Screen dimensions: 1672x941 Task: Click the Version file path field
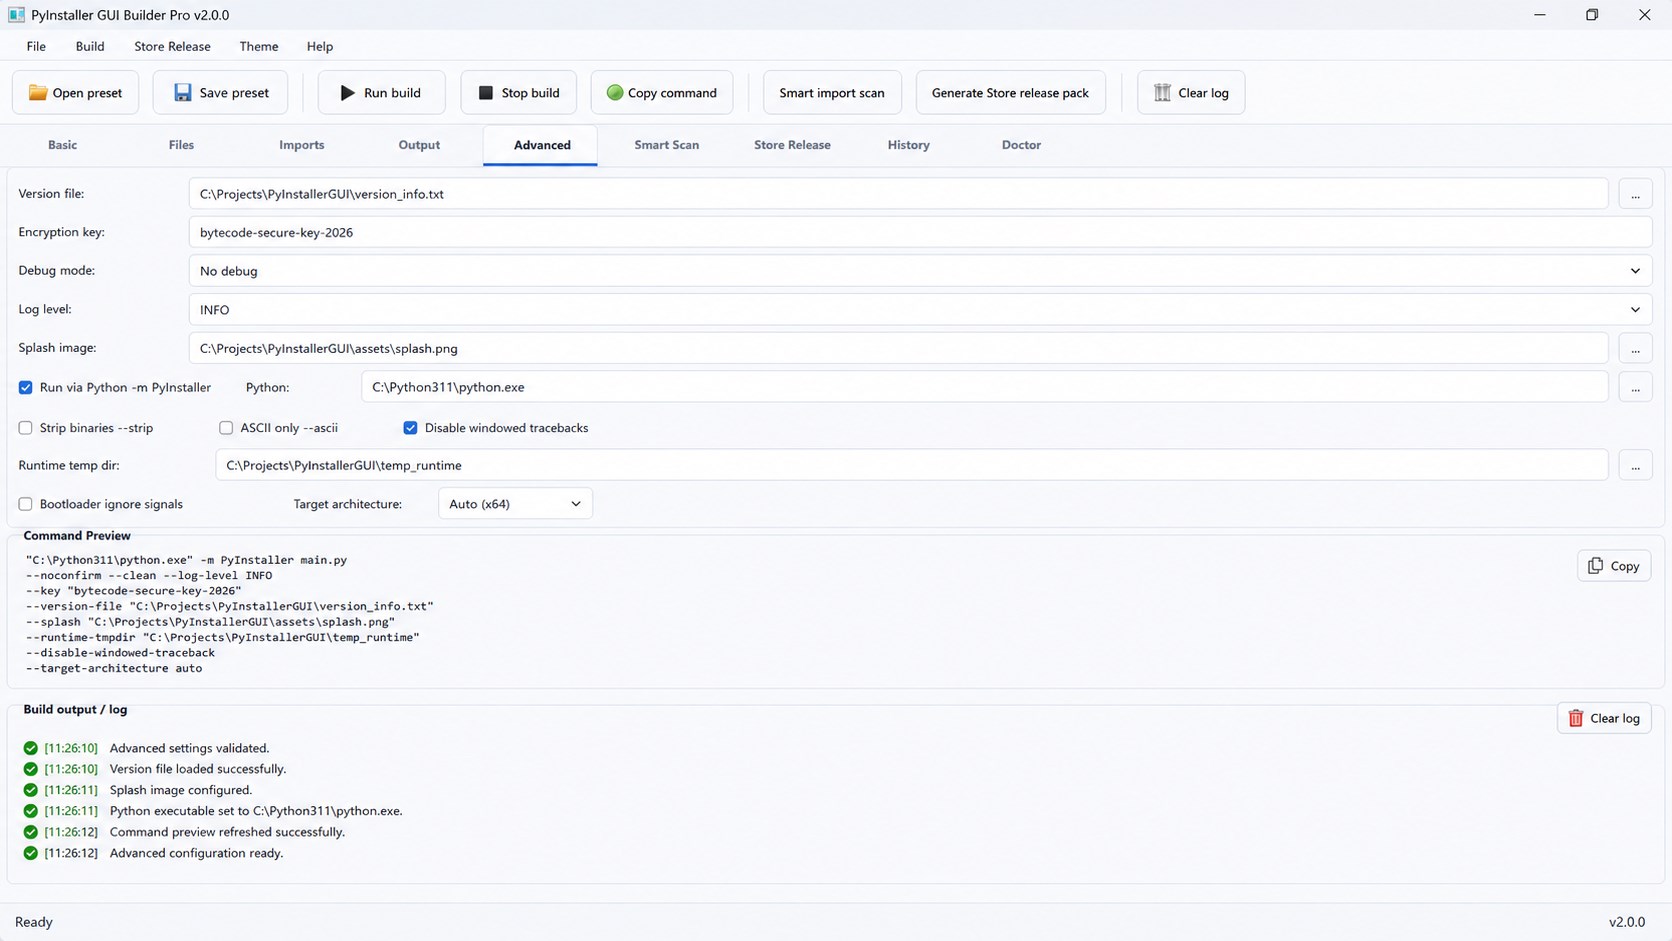pyautogui.click(x=898, y=194)
